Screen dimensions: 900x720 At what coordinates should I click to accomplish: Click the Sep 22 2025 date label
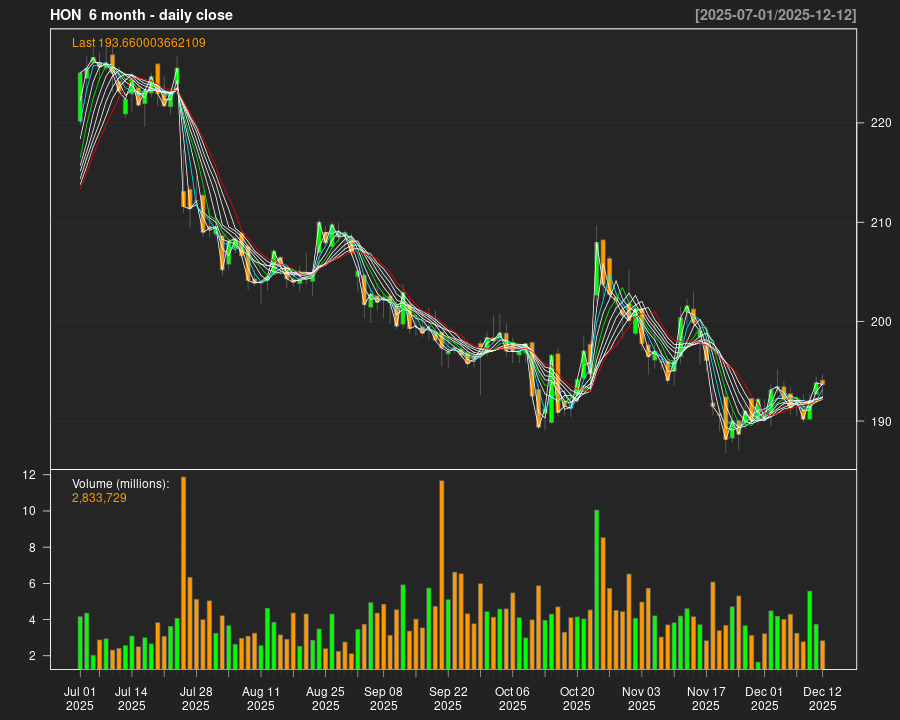click(448, 698)
